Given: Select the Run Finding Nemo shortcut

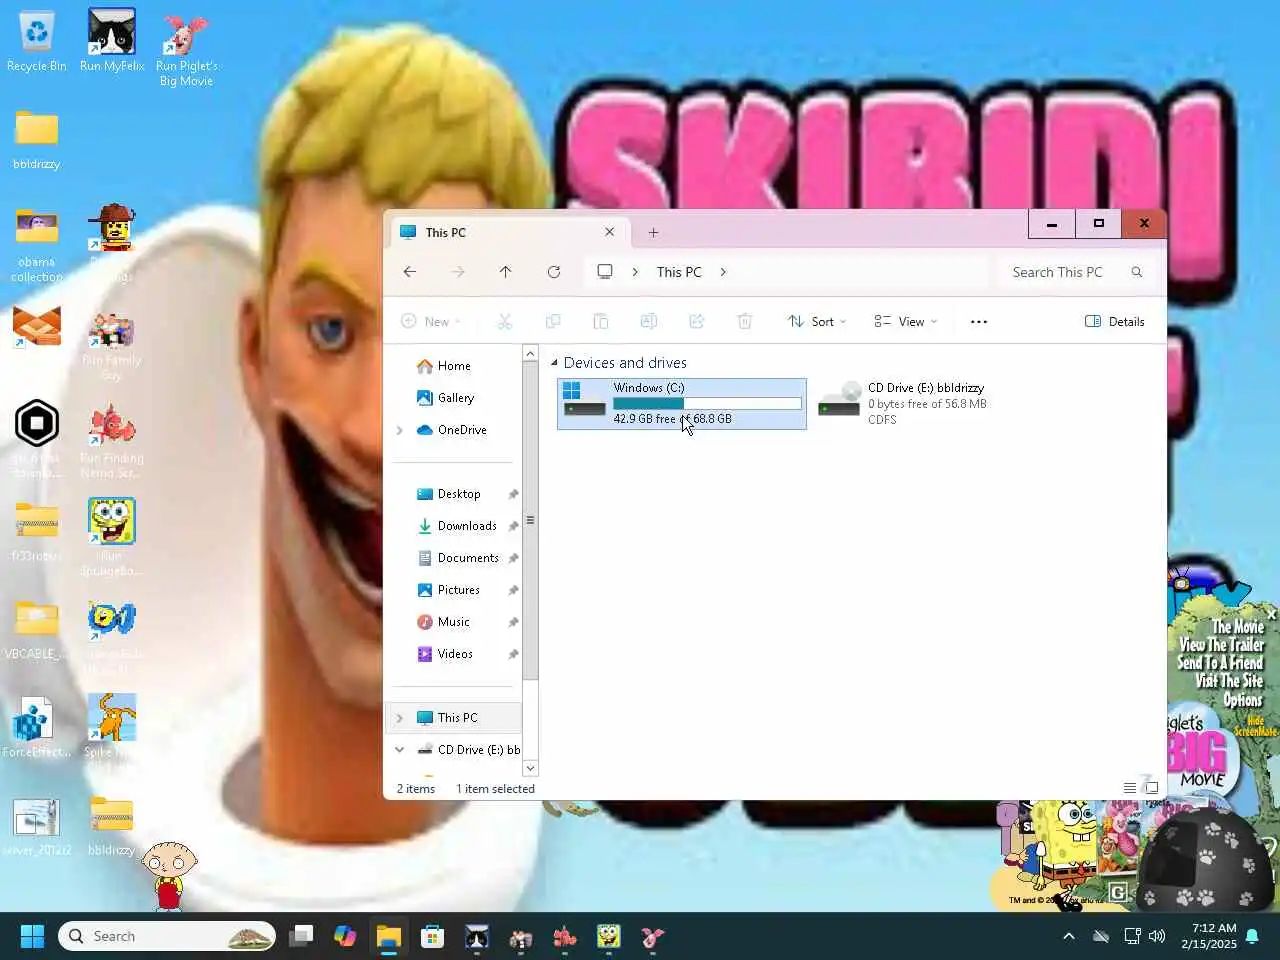Looking at the screenshot, I should (x=111, y=440).
